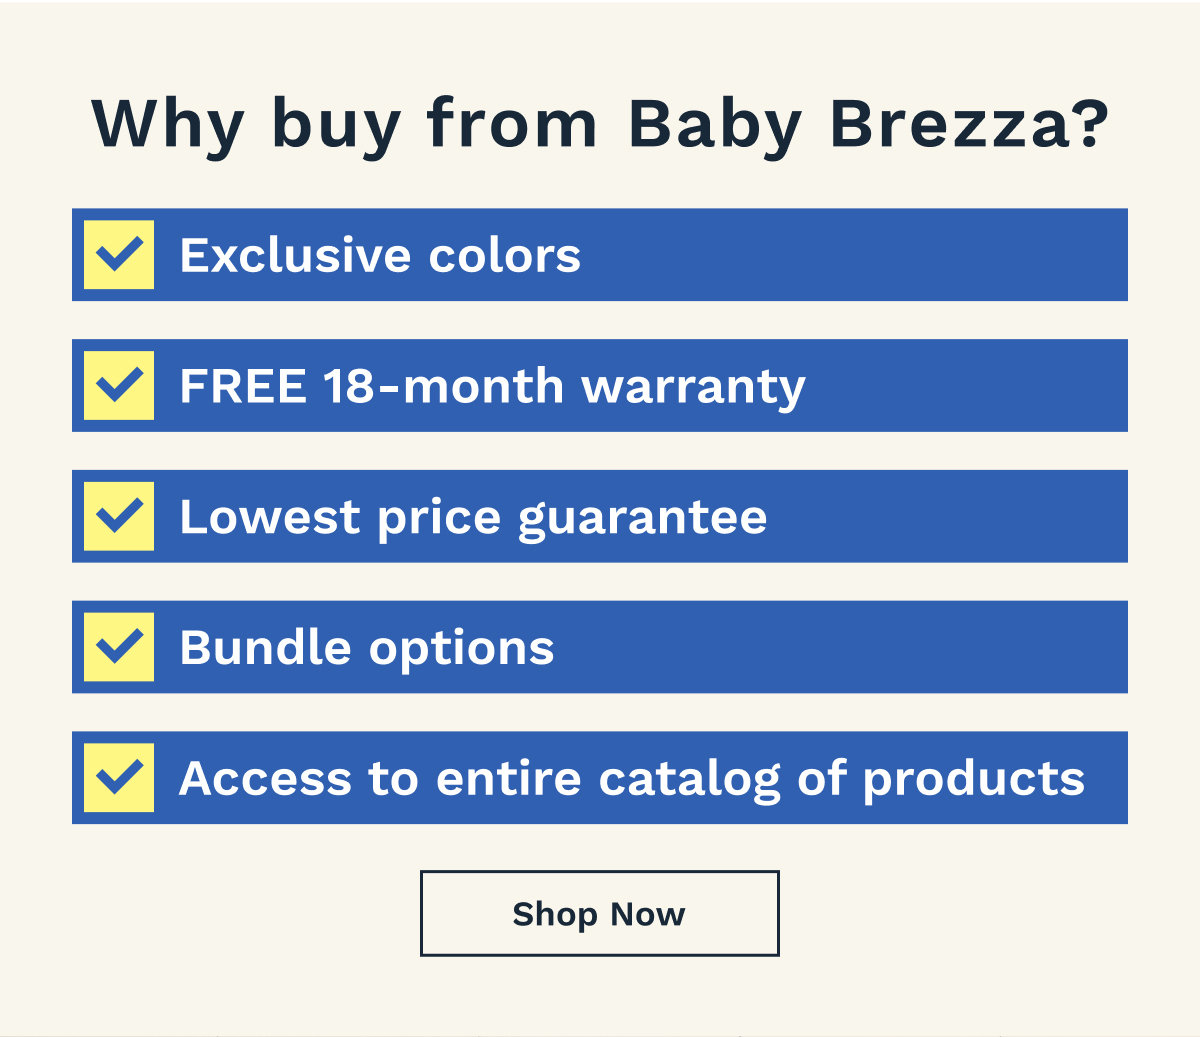The height and width of the screenshot is (1037, 1200).
Task: Click the blue catalog of products banner
Action: [x=1106, y=778]
